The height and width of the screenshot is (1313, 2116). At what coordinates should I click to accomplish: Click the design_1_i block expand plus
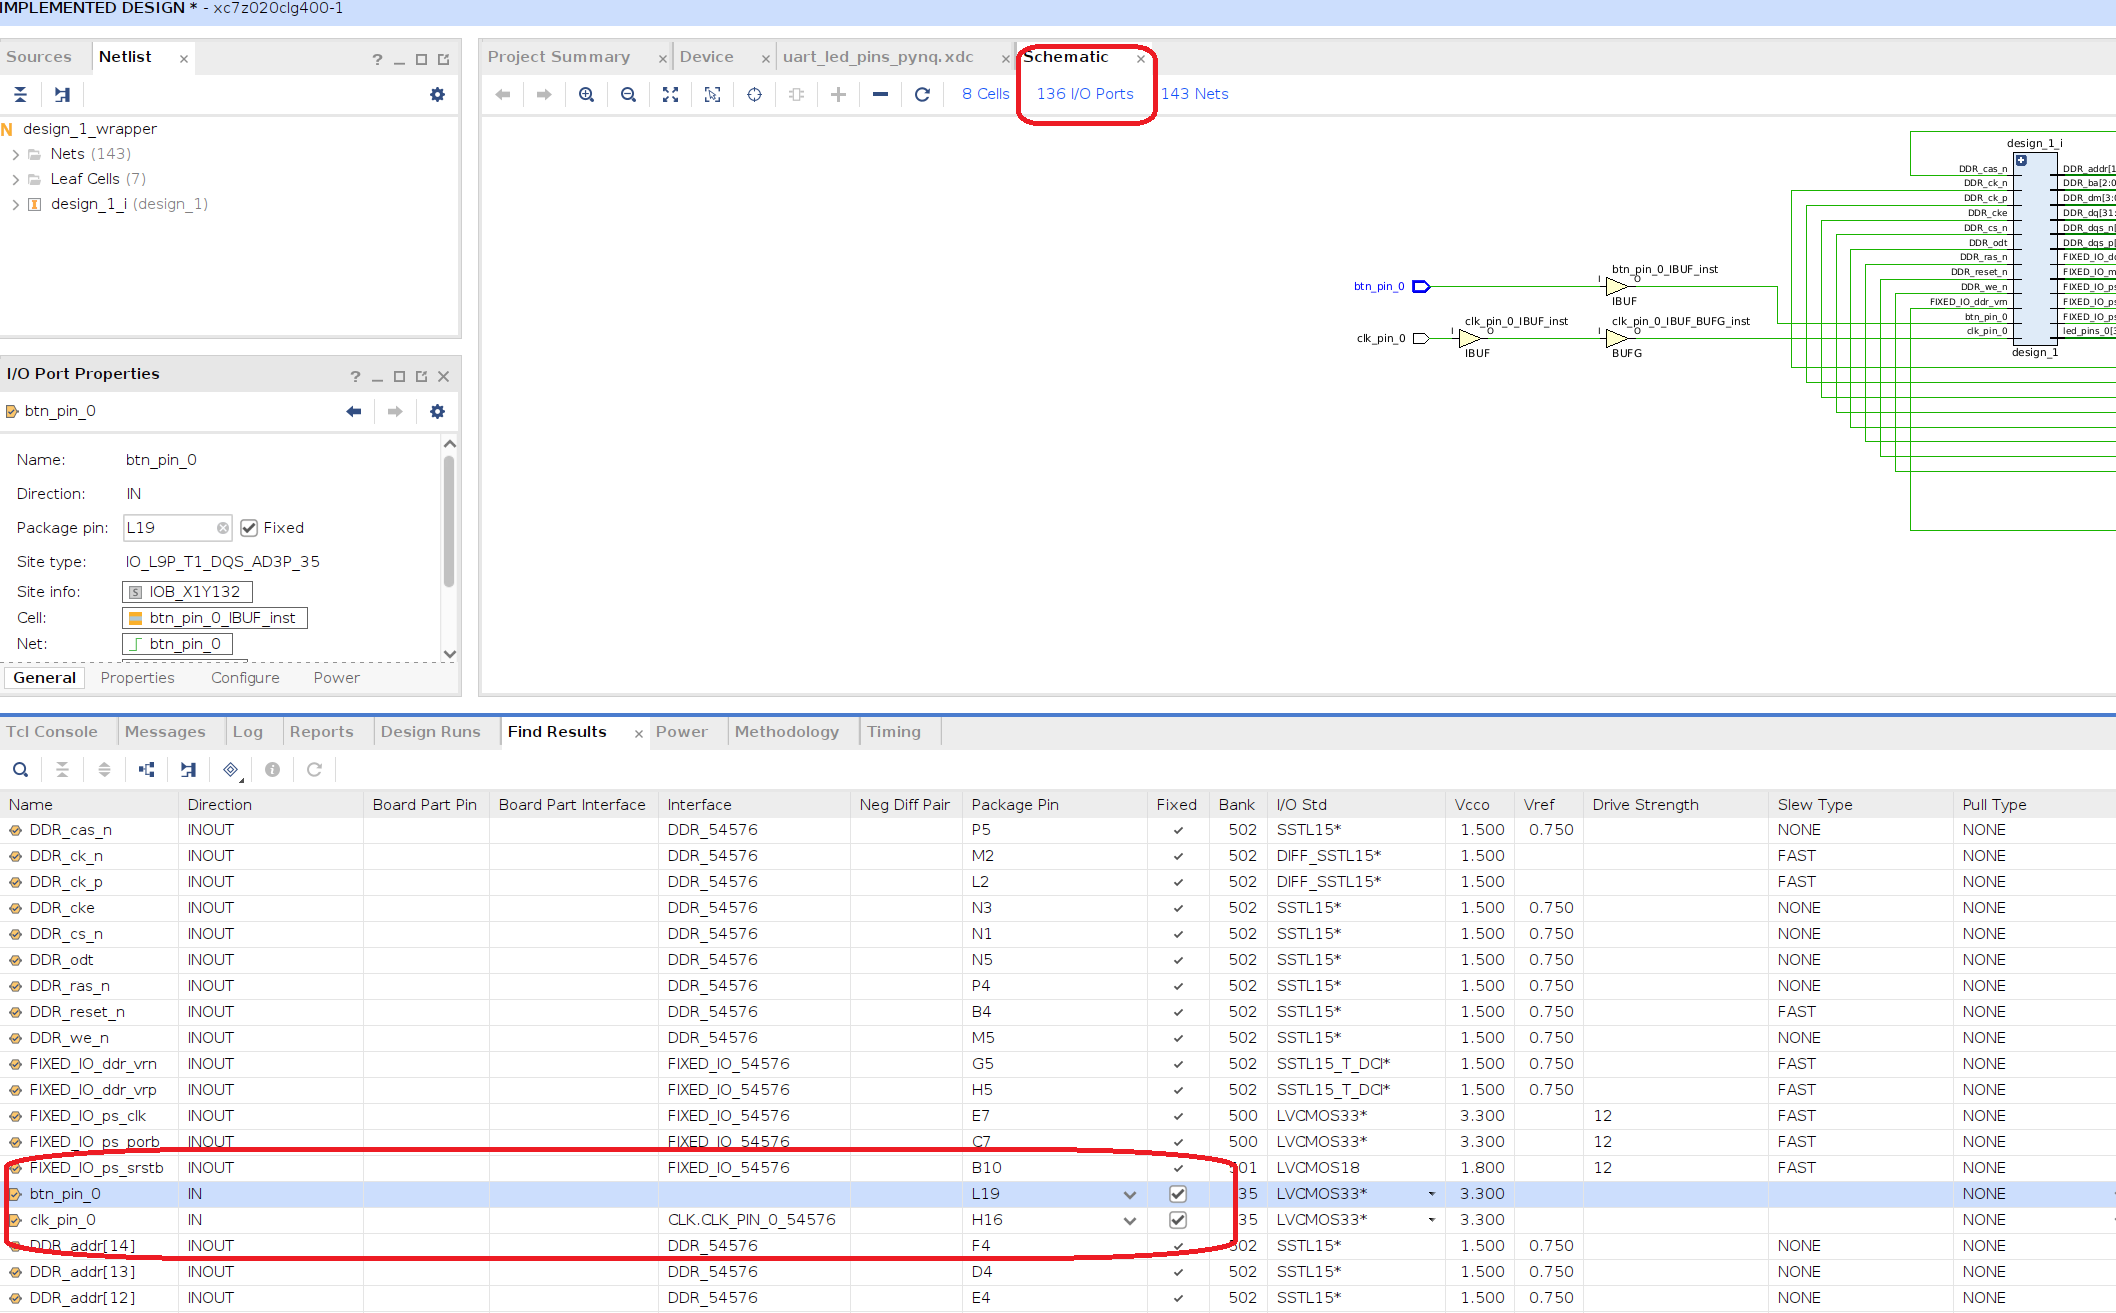[x=2021, y=161]
